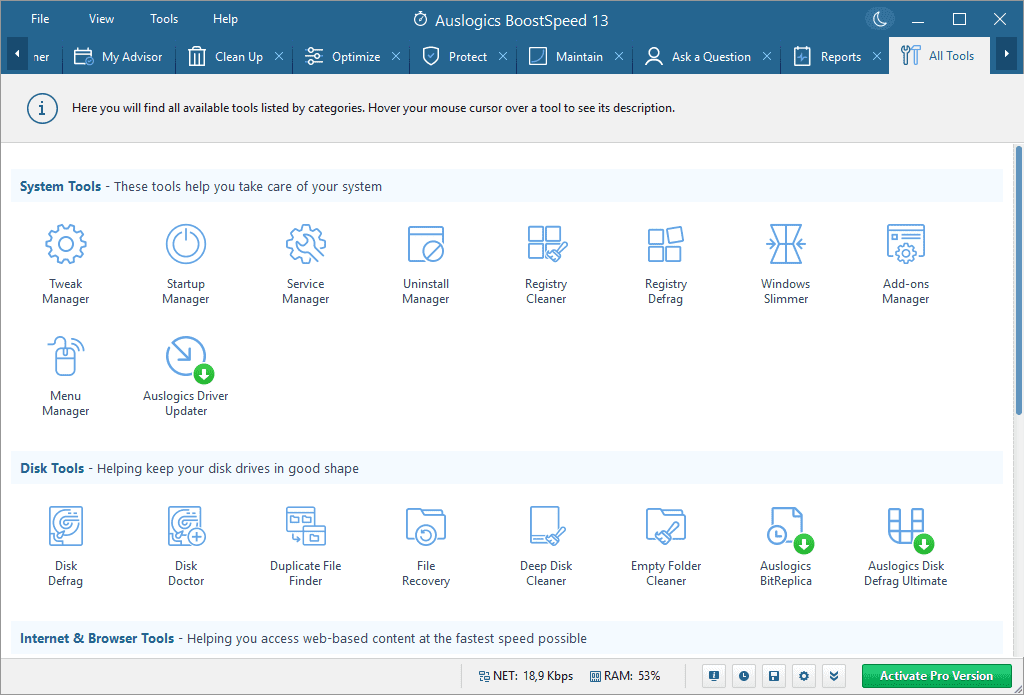
Task: Open the View menu
Action: click(x=101, y=19)
